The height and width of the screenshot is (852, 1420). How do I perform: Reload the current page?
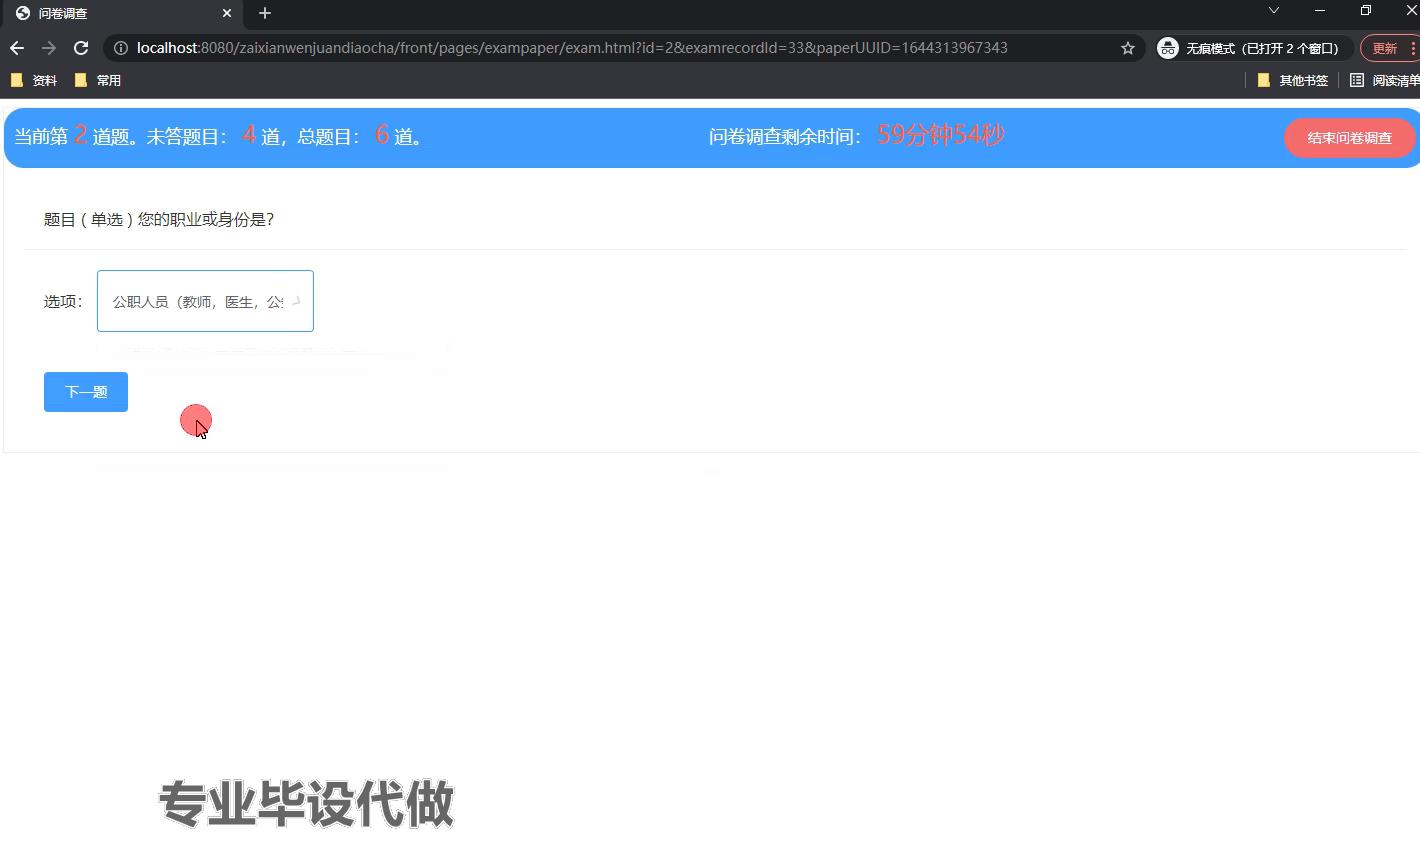81,48
